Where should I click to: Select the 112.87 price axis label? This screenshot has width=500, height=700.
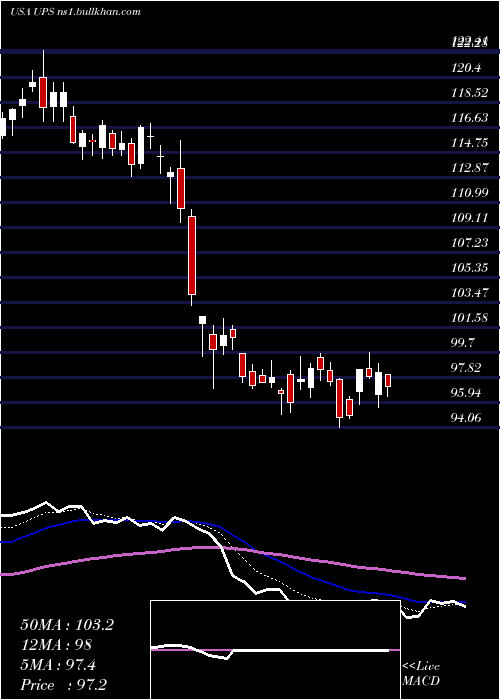[x=469, y=168]
